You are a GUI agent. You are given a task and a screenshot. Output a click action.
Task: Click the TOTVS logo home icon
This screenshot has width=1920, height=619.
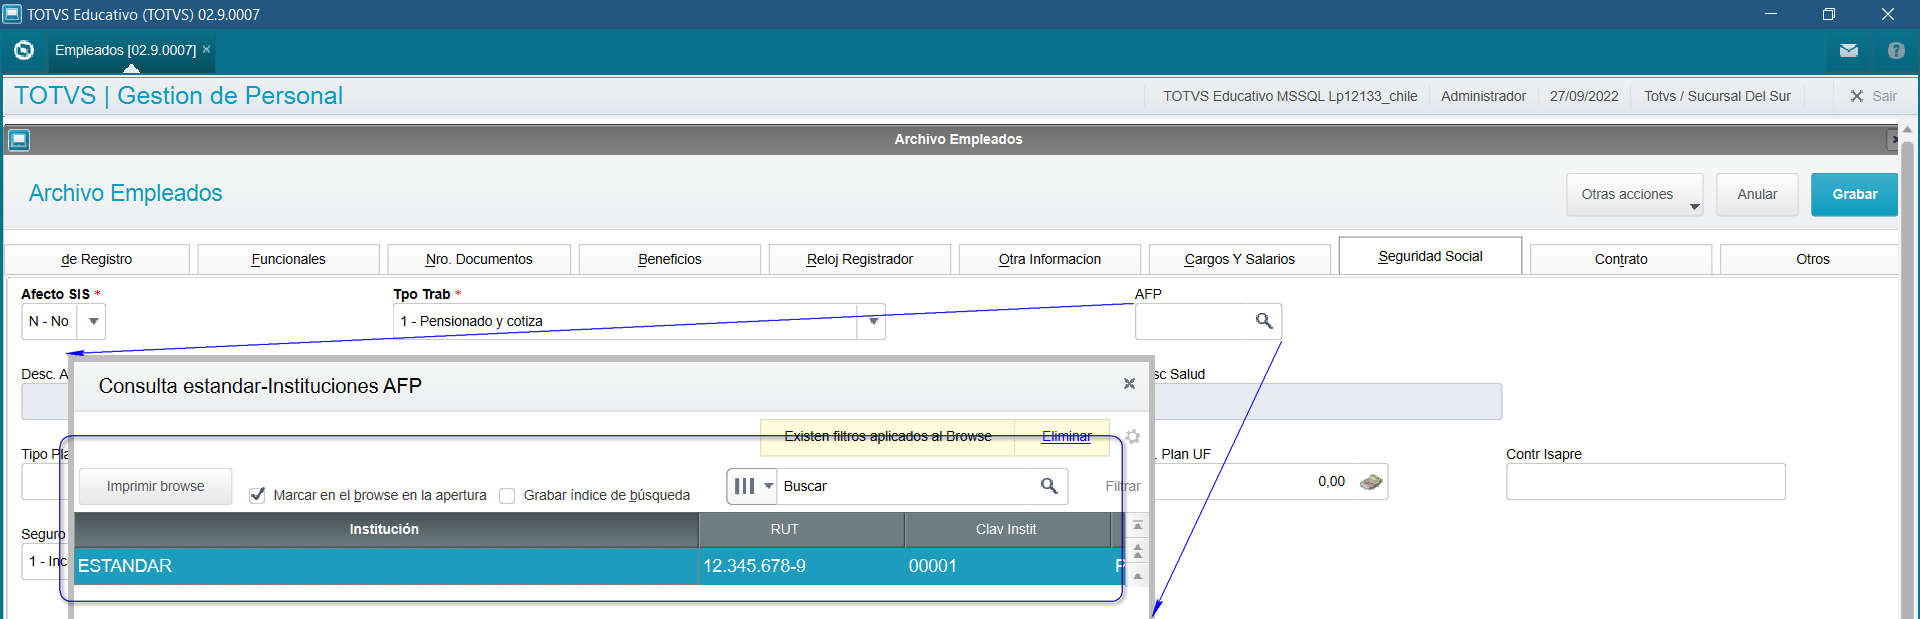pos(24,50)
